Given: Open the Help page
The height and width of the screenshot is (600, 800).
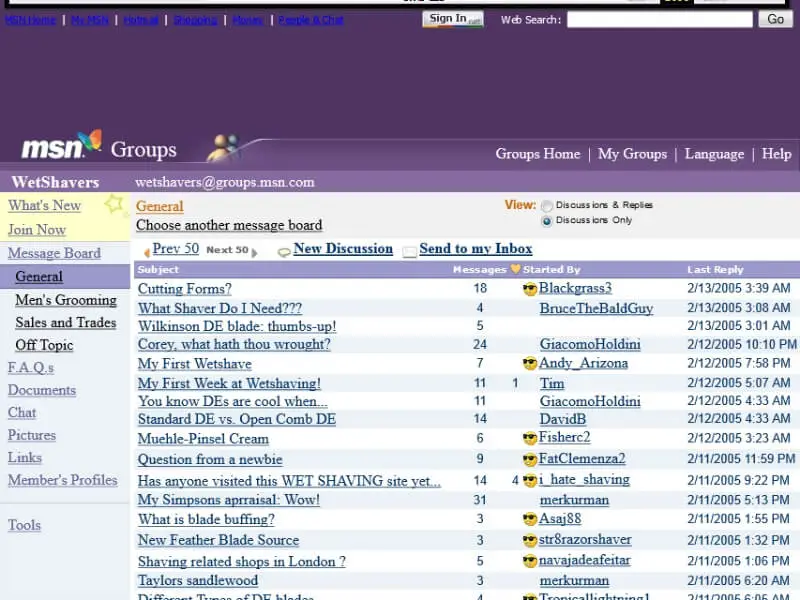Looking at the screenshot, I should pos(777,154).
